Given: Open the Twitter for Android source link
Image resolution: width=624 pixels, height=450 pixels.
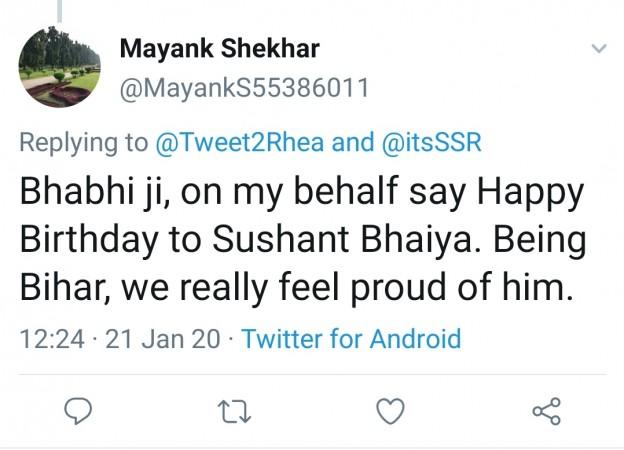Looking at the screenshot, I should tap(351, 339).
